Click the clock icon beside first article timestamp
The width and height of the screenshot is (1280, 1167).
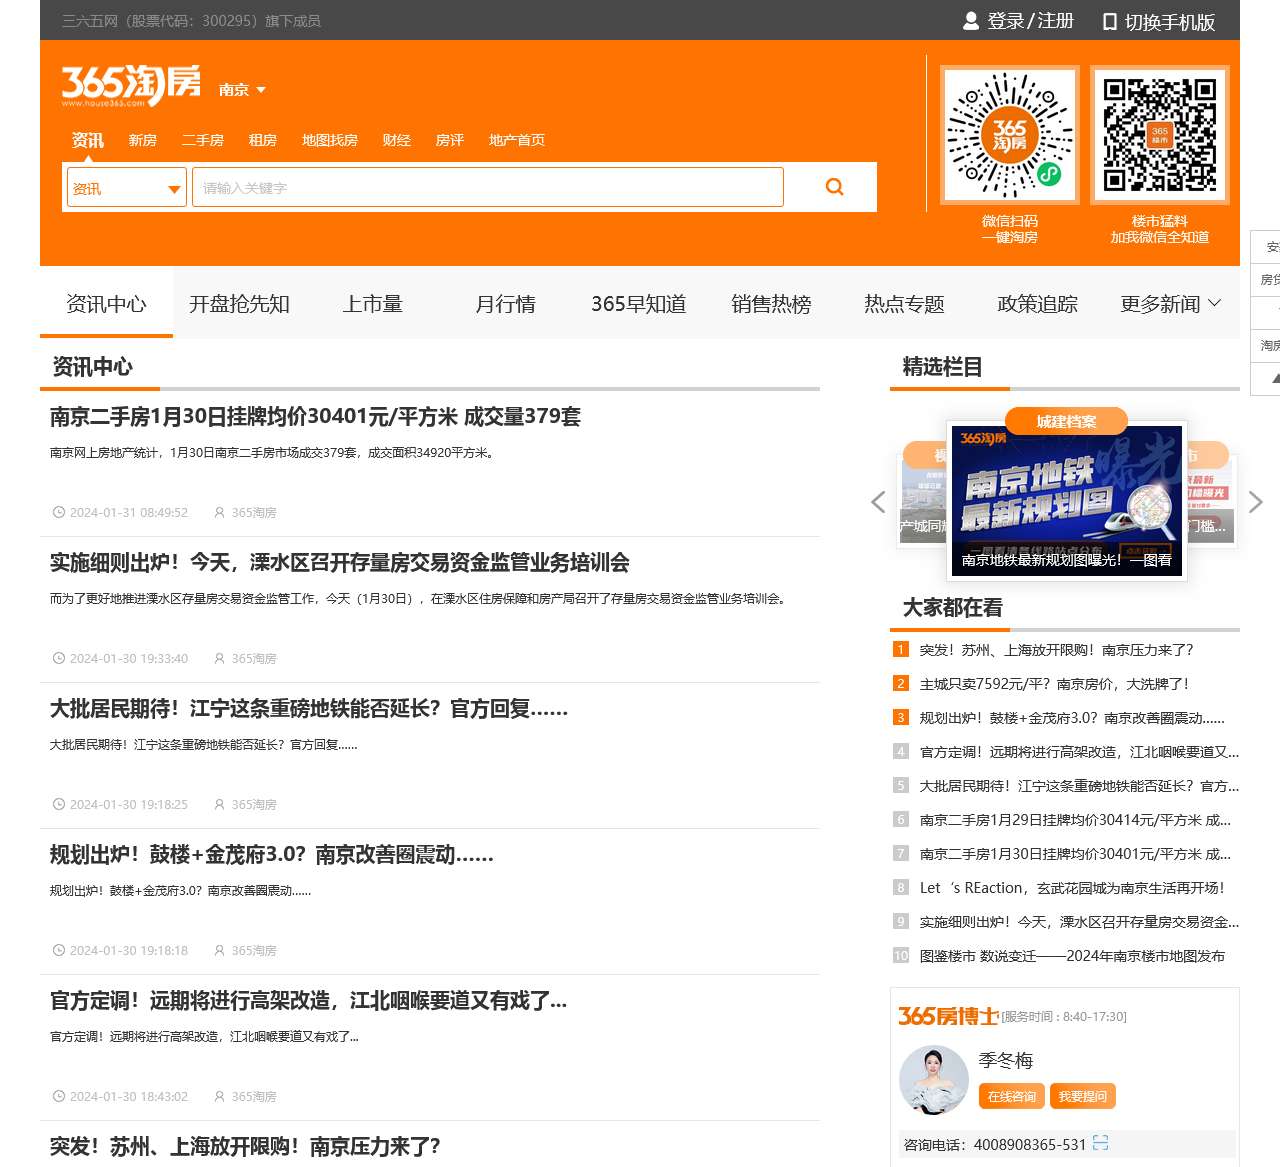[59, 512]
